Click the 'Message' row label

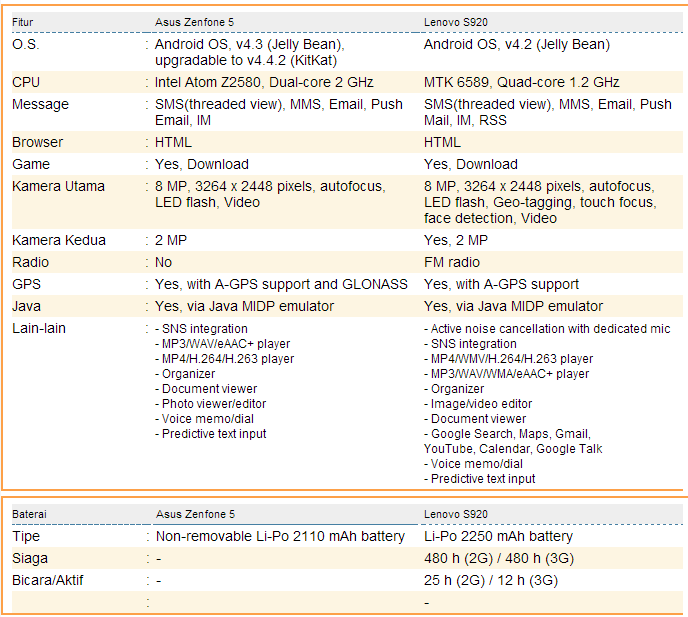coord(40,104)
